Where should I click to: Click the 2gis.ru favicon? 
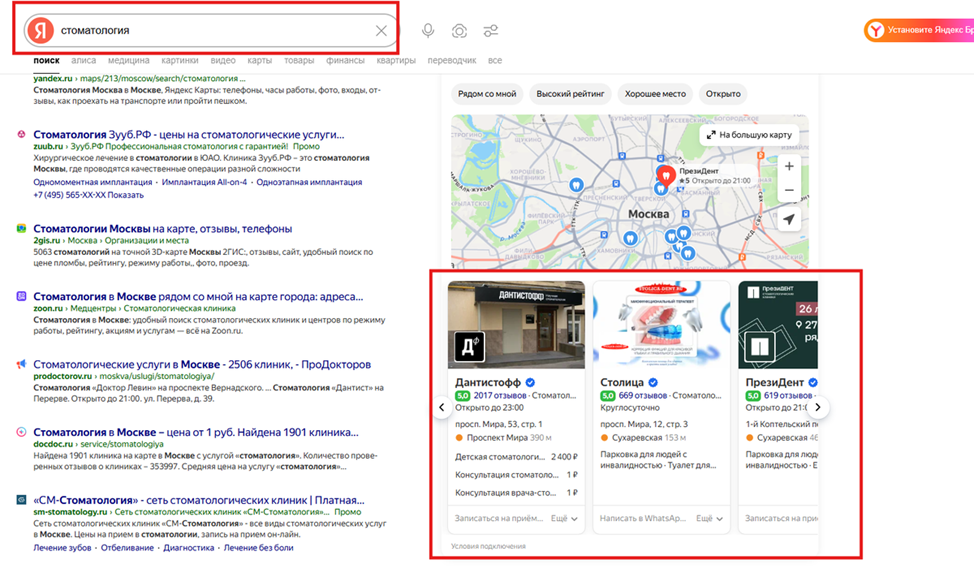tap(21, 228)
